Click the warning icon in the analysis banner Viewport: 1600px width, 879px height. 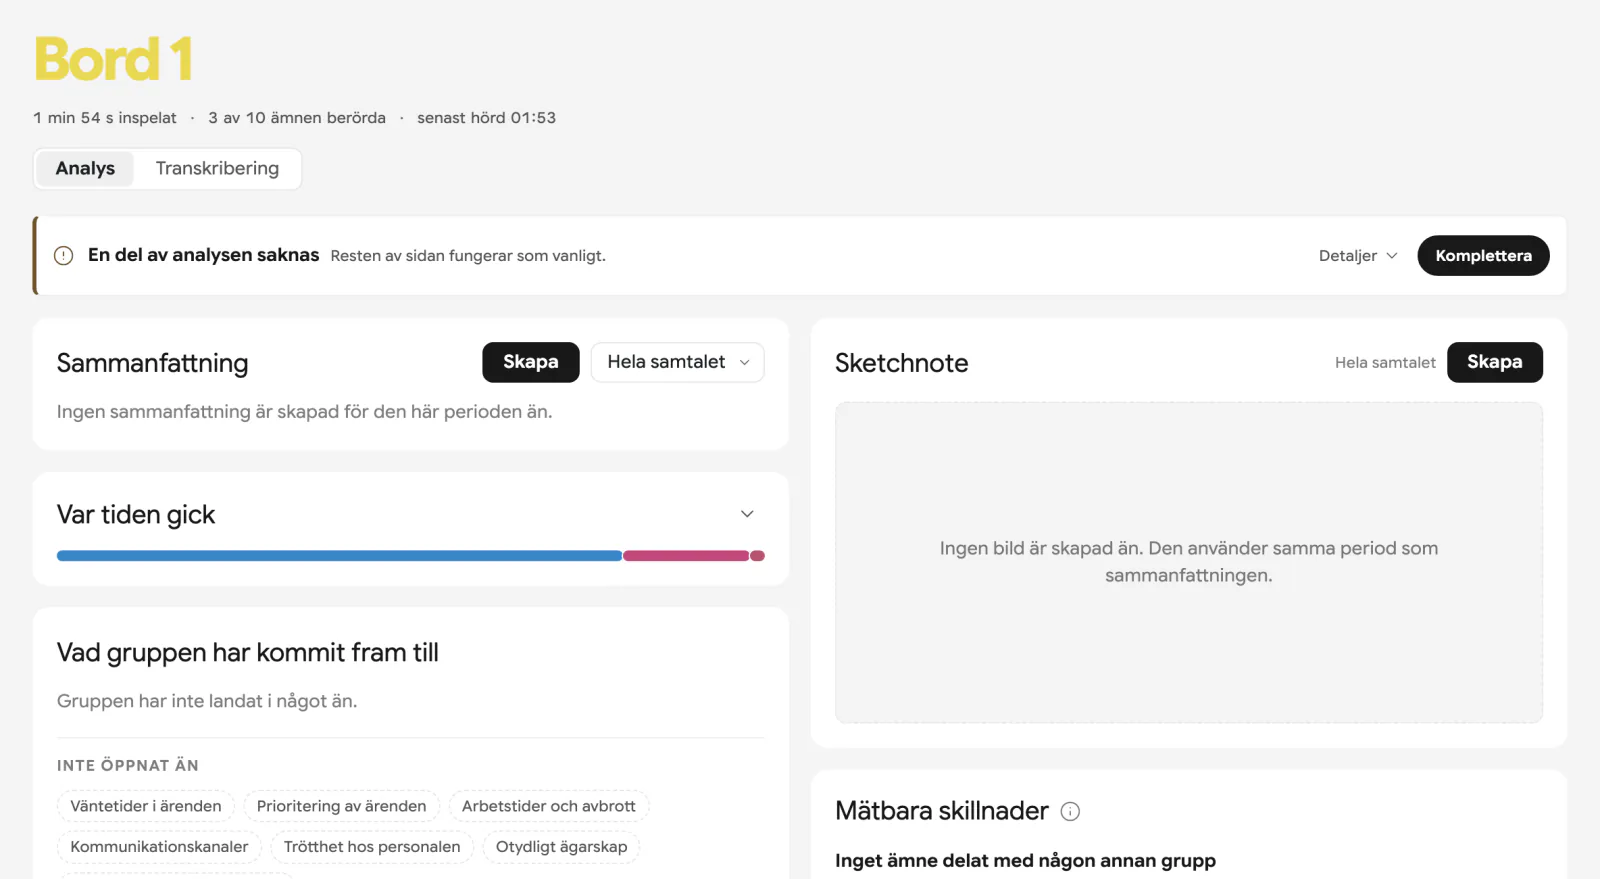pyautogui.click(x=63, y=256)
